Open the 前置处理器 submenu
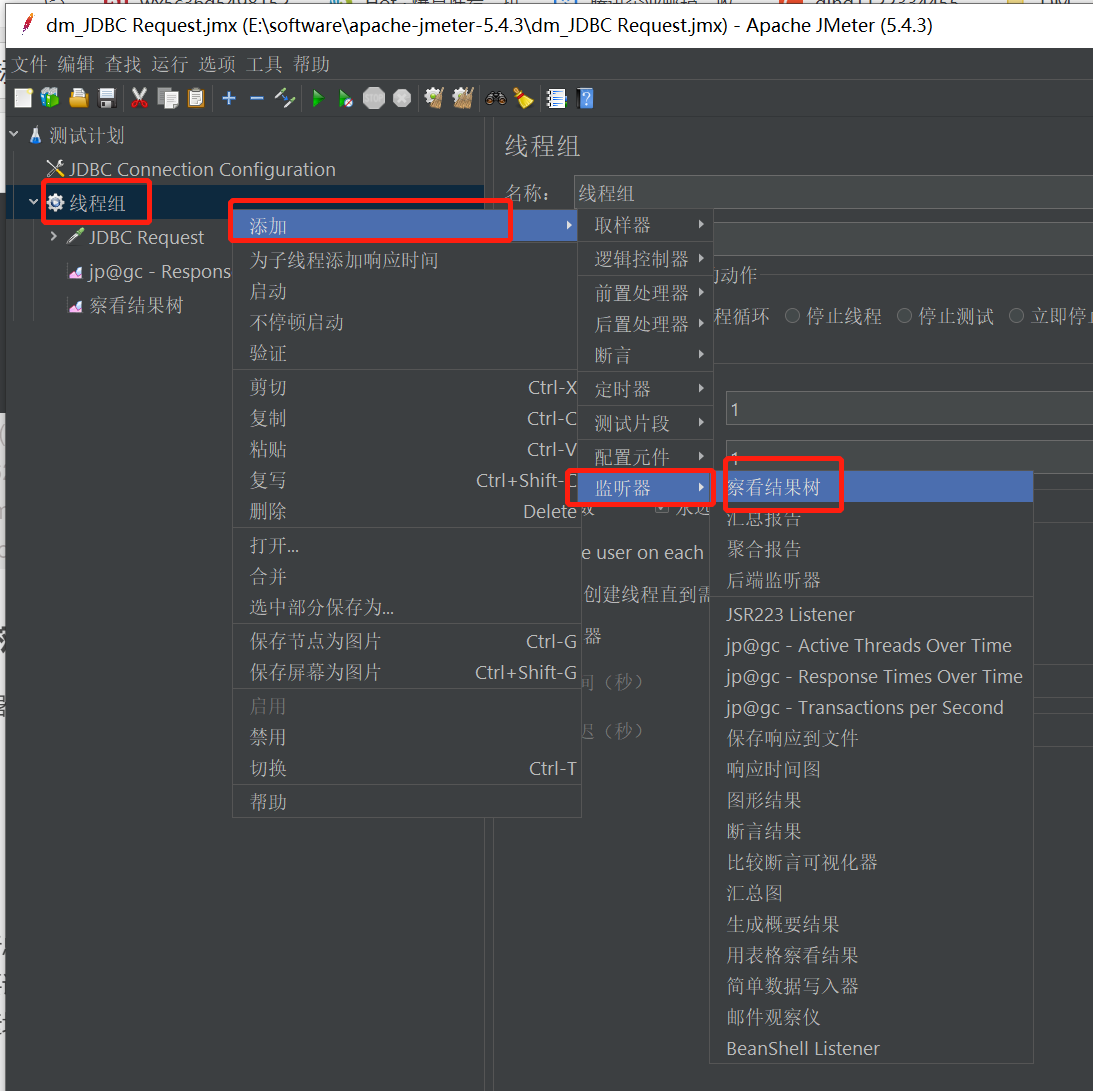 coord(645,293)
